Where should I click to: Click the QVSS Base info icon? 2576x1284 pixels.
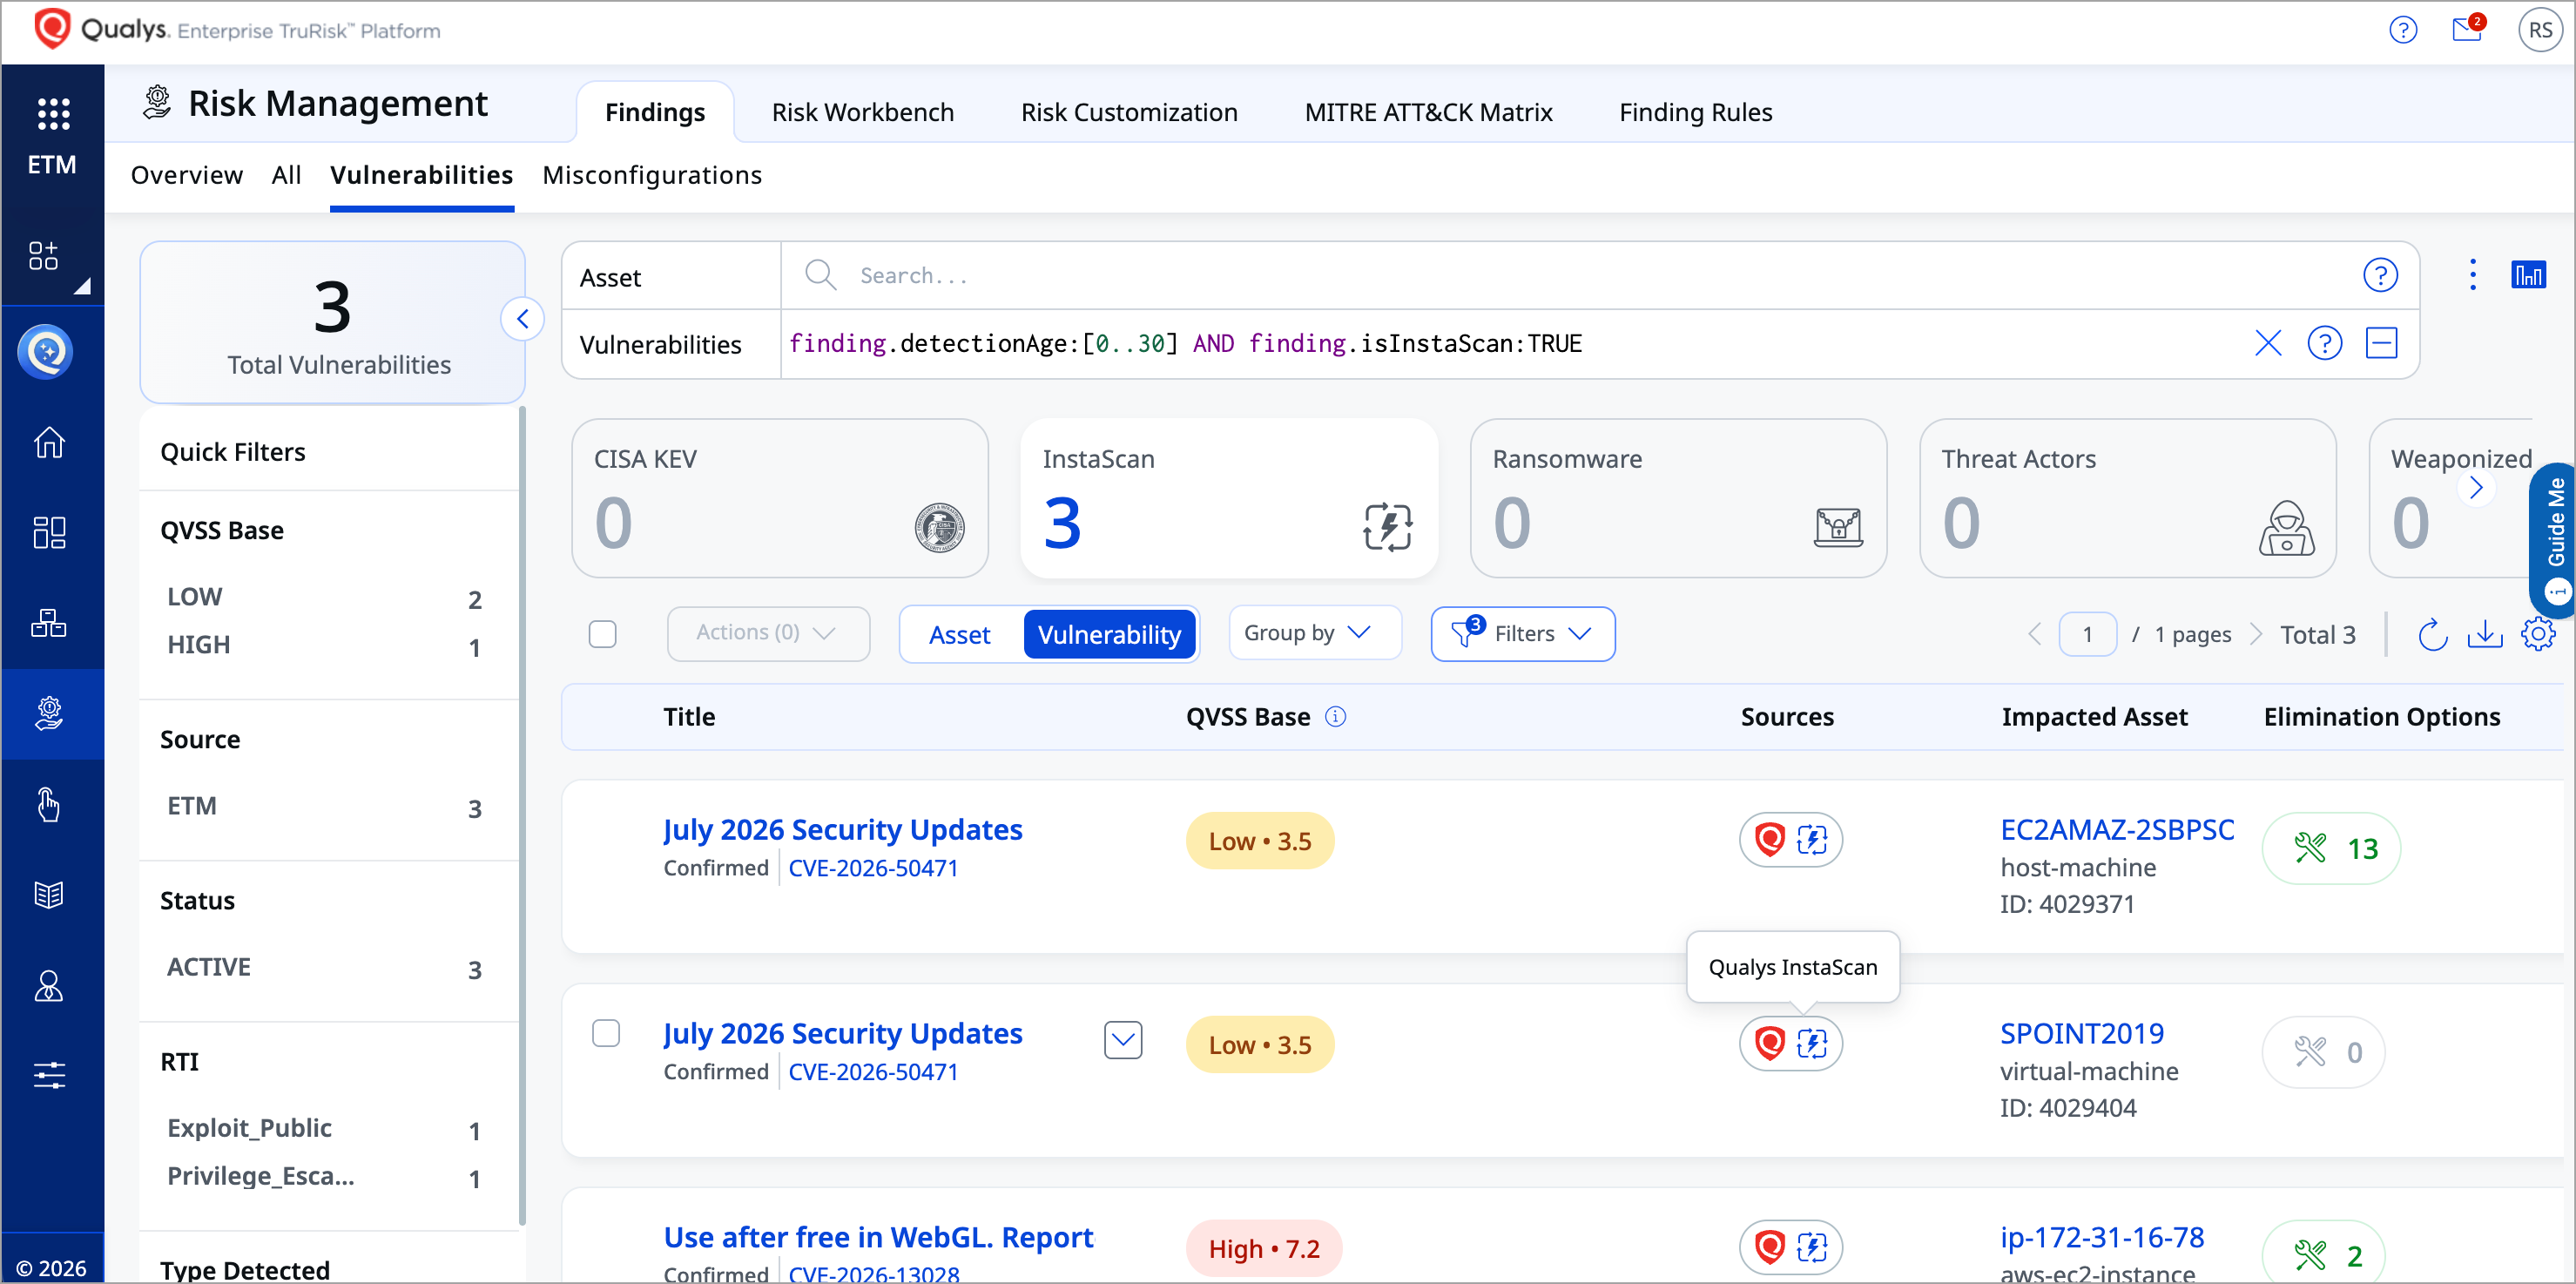[x=1336, y=717]
